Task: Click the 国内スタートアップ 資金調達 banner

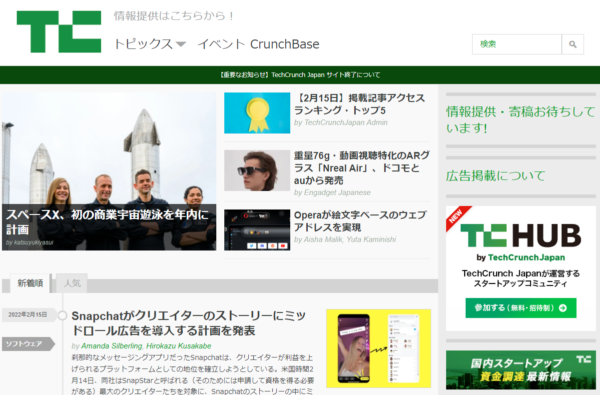Action: tap(521, 370)
